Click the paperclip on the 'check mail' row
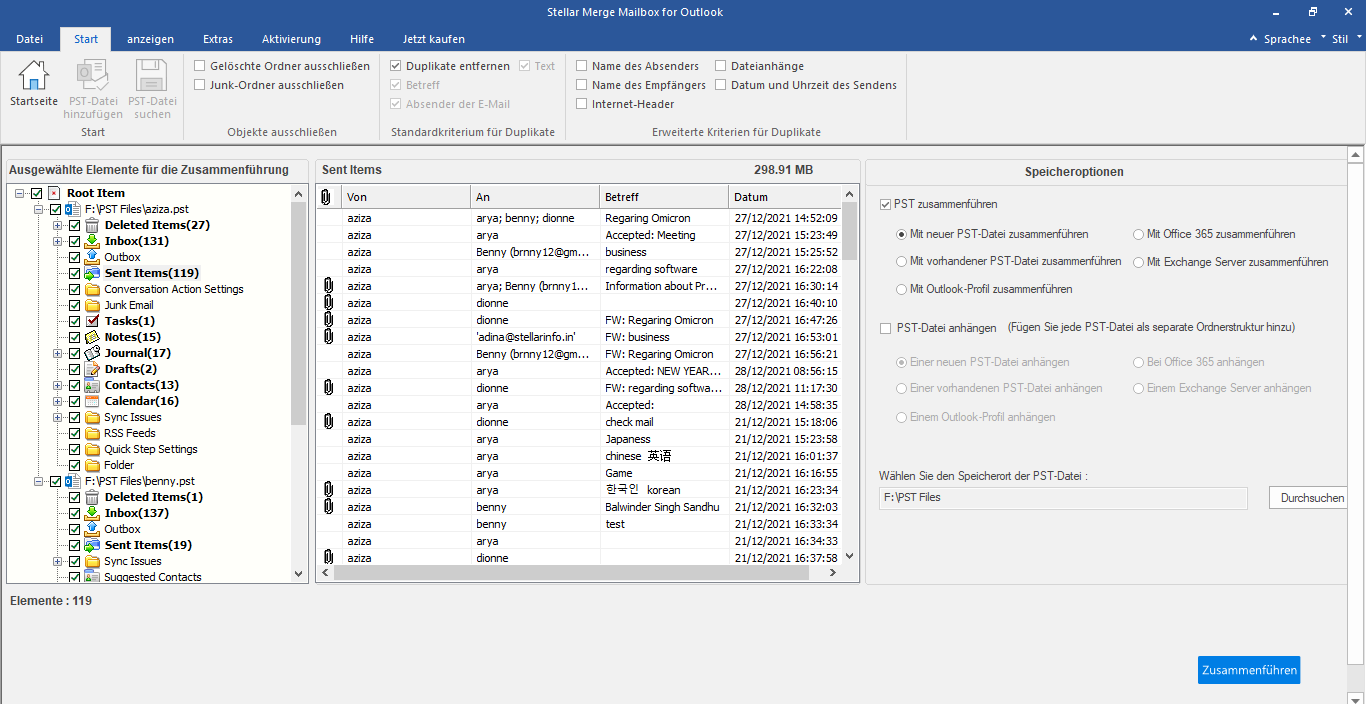 pos(328,422)
